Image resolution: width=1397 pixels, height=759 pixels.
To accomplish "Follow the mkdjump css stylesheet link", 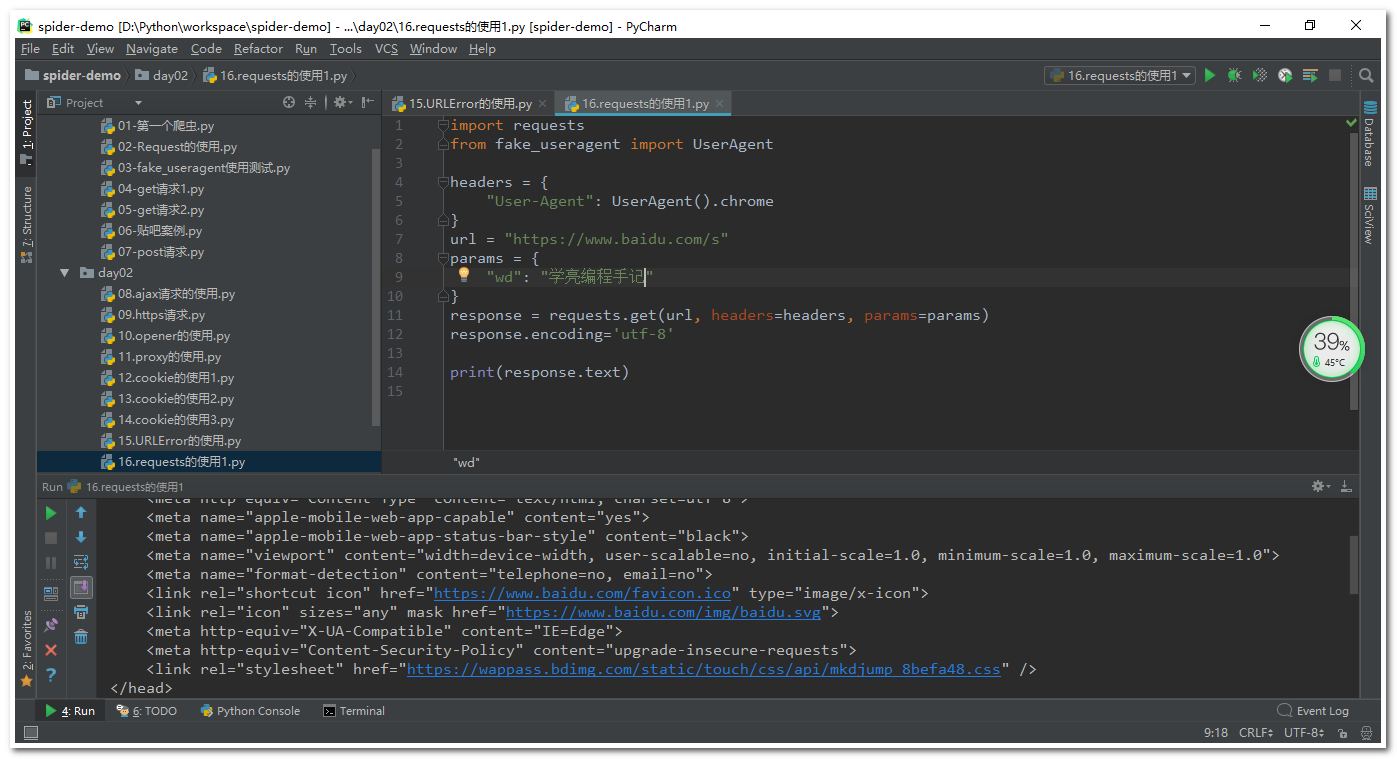I will click(703, 669).
